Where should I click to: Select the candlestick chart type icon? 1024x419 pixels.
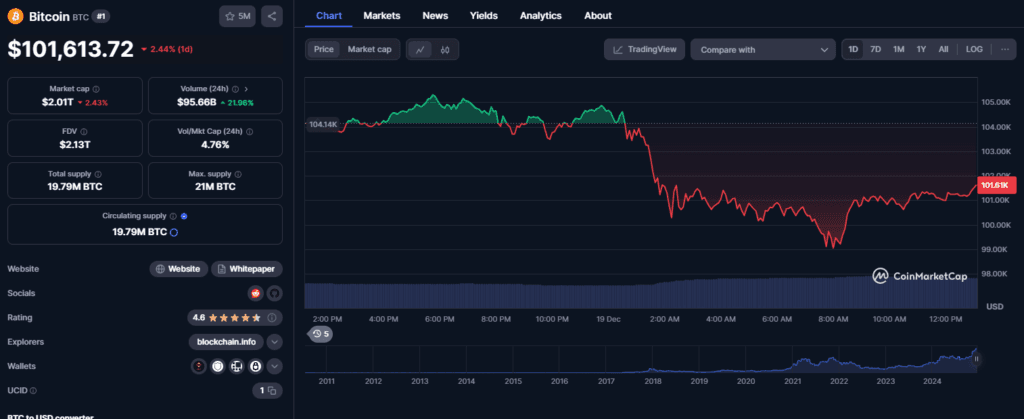445,50
